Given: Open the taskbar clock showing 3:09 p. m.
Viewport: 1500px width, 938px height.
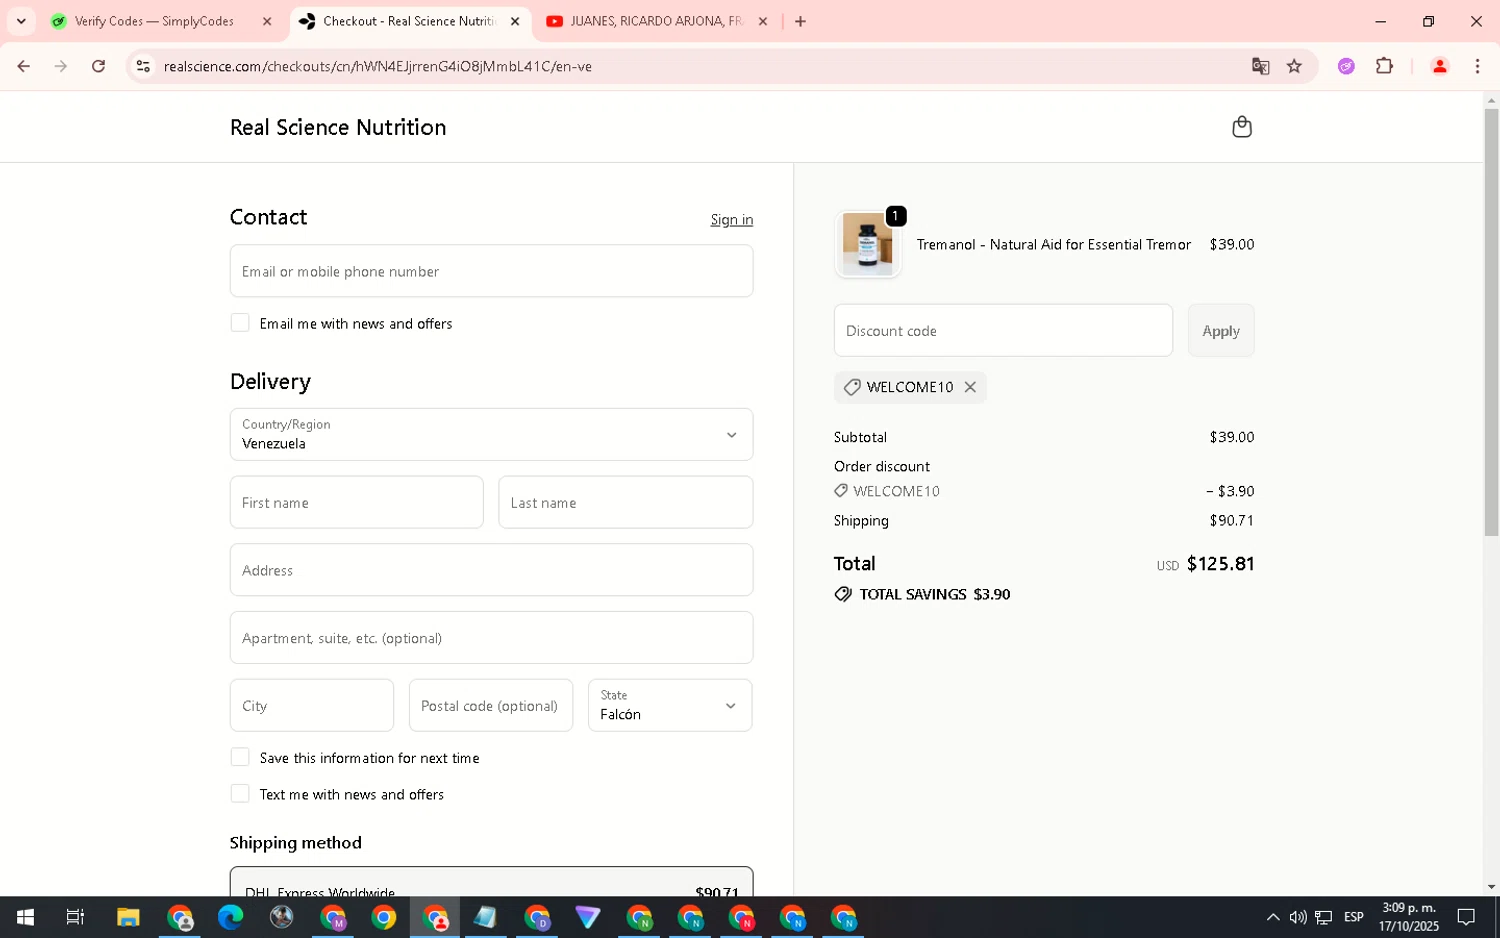Looking at the screenshot, I should [x=1408, y=917].
